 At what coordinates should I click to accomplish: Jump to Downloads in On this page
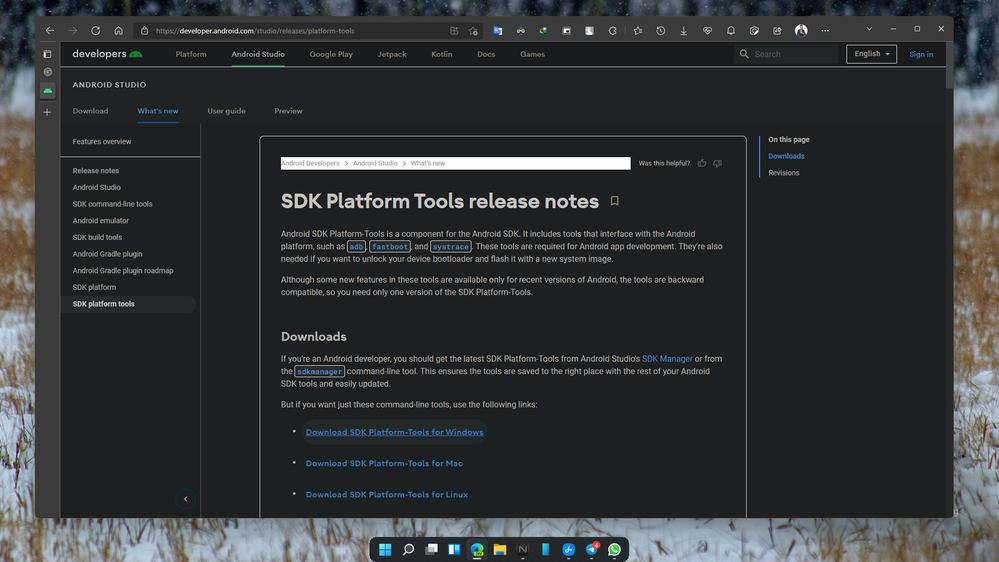point(786,156)
